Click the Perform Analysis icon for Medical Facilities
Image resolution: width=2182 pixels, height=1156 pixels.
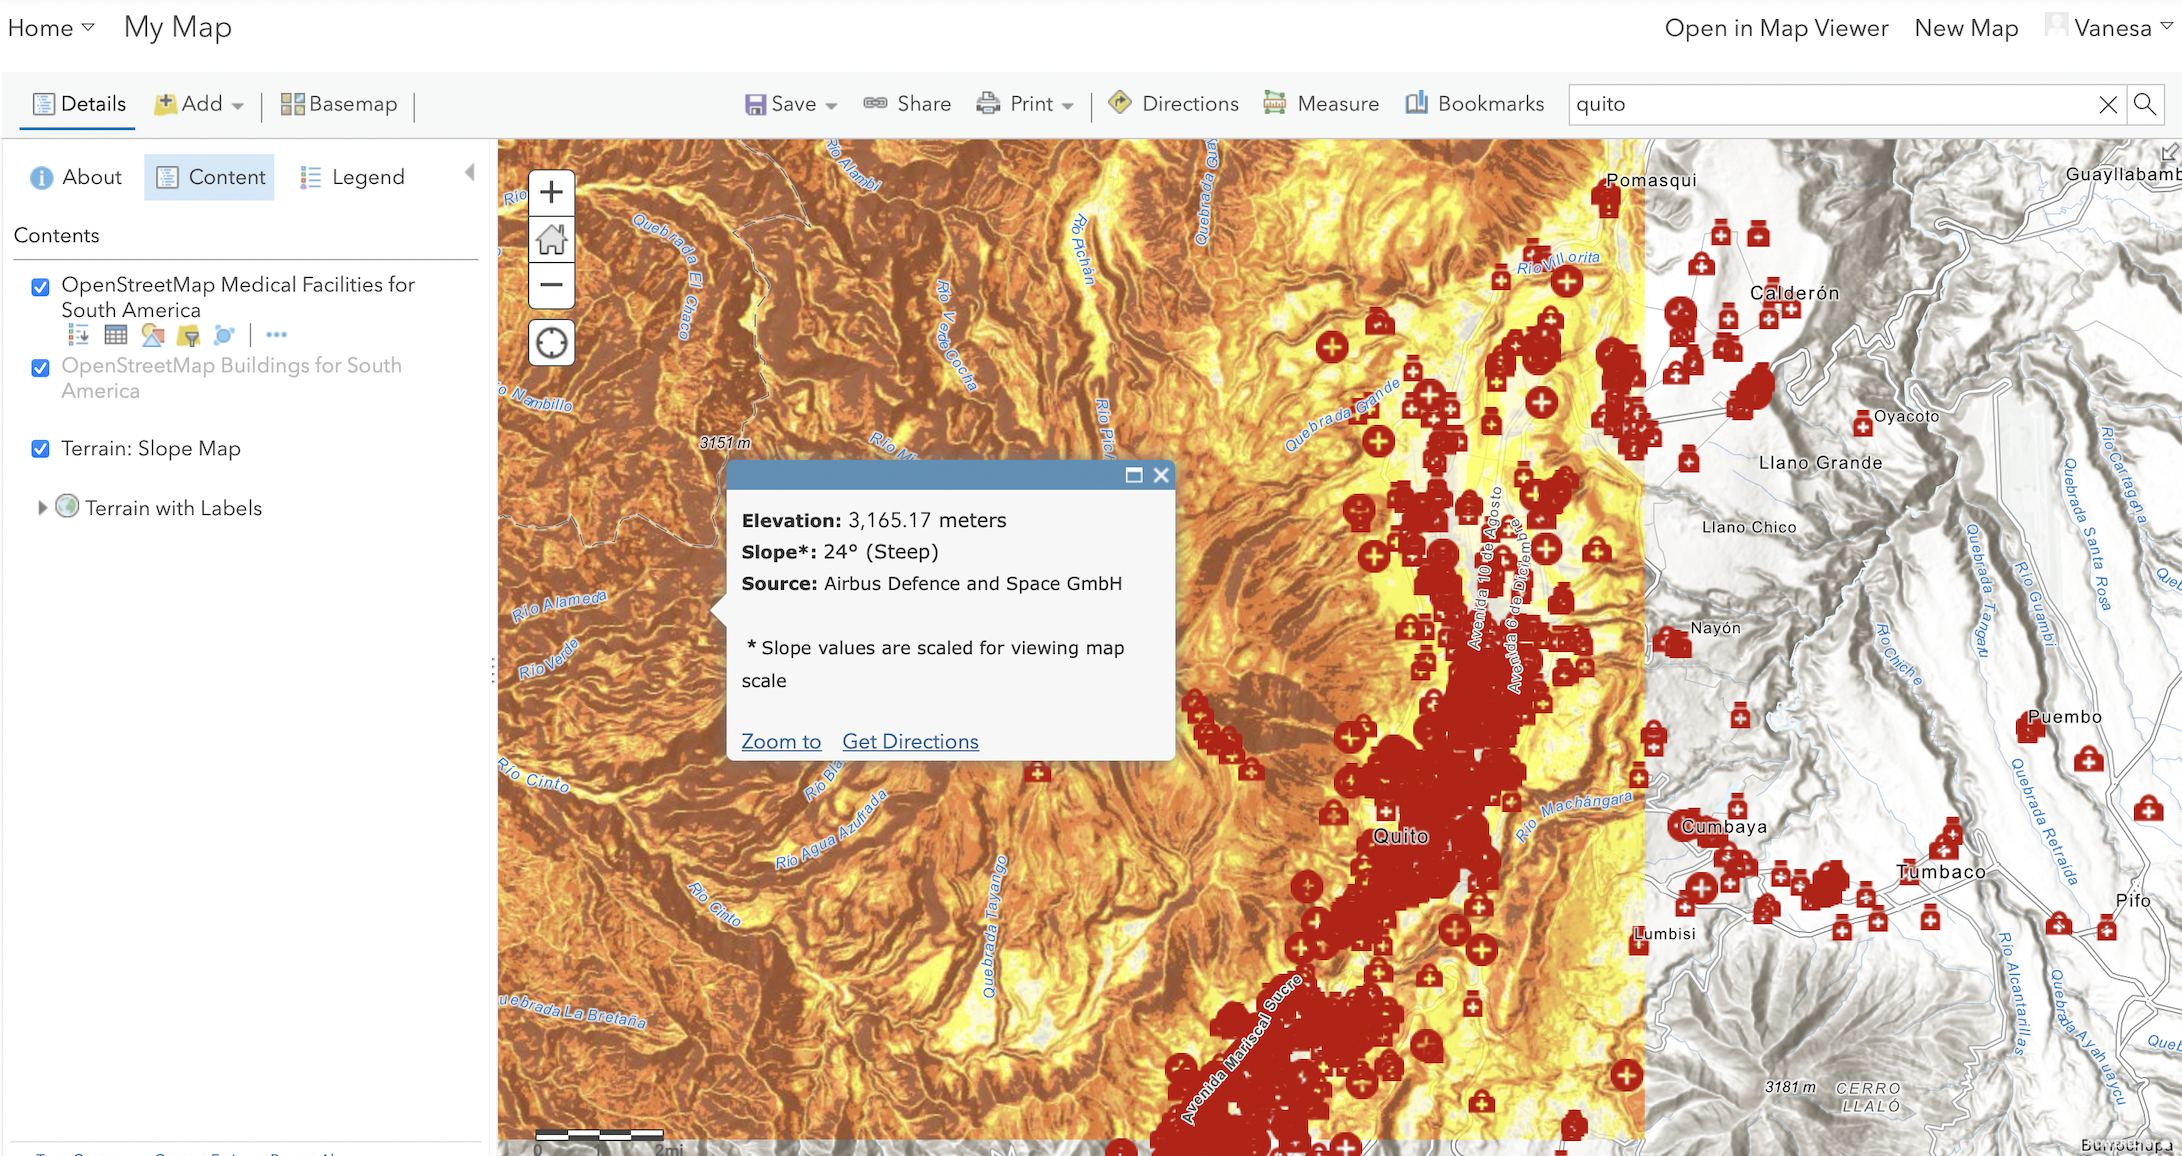point(224,335)
